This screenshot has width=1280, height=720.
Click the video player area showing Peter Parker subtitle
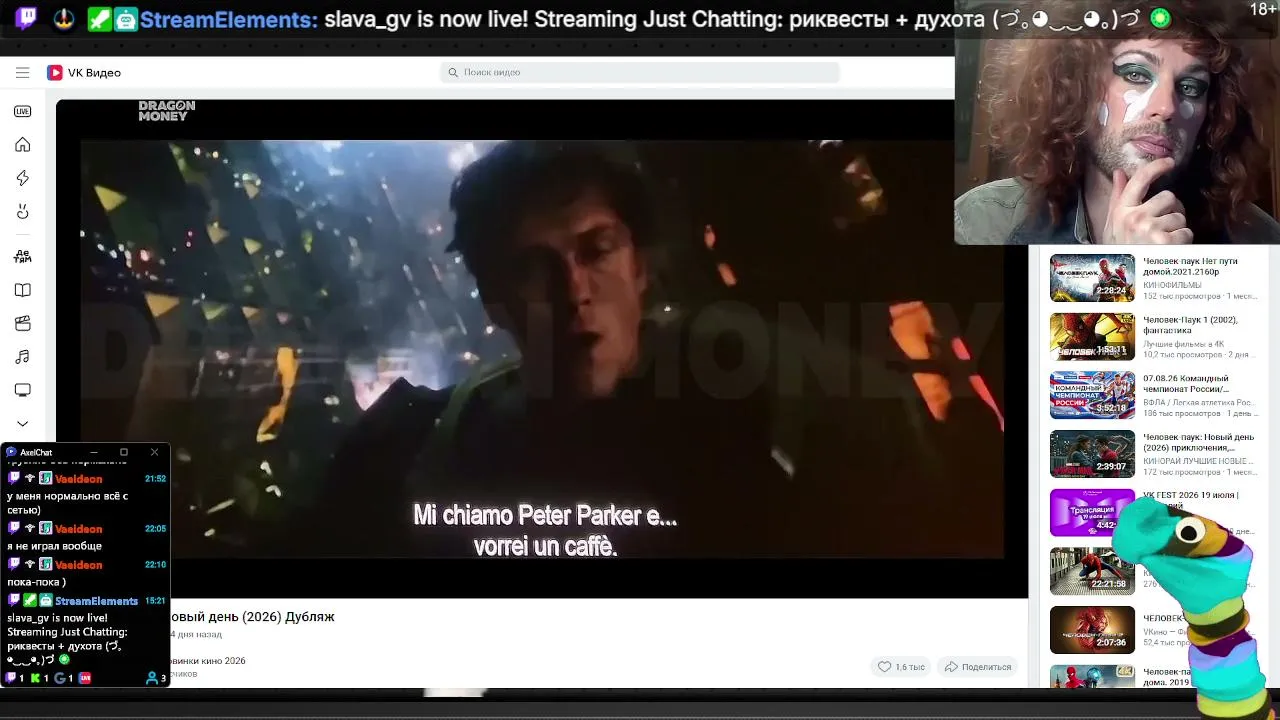(x=542, y=348)
